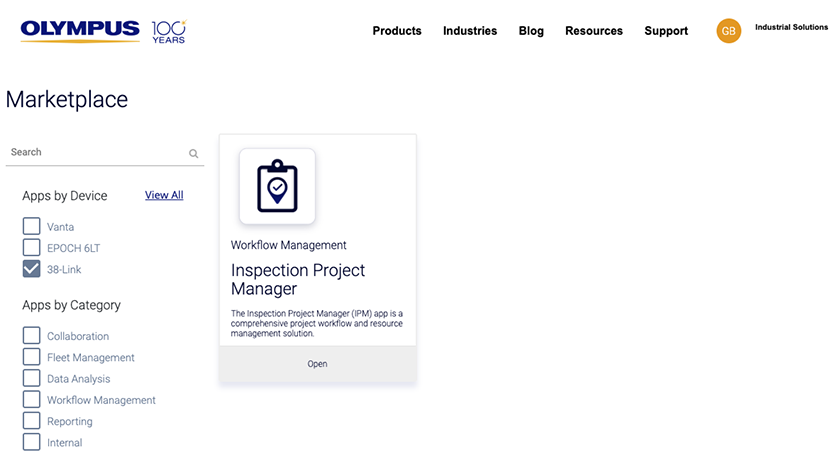The image size is (840, 462).
Task: Click View All under Apps by Device
Action: pos(164,195)
